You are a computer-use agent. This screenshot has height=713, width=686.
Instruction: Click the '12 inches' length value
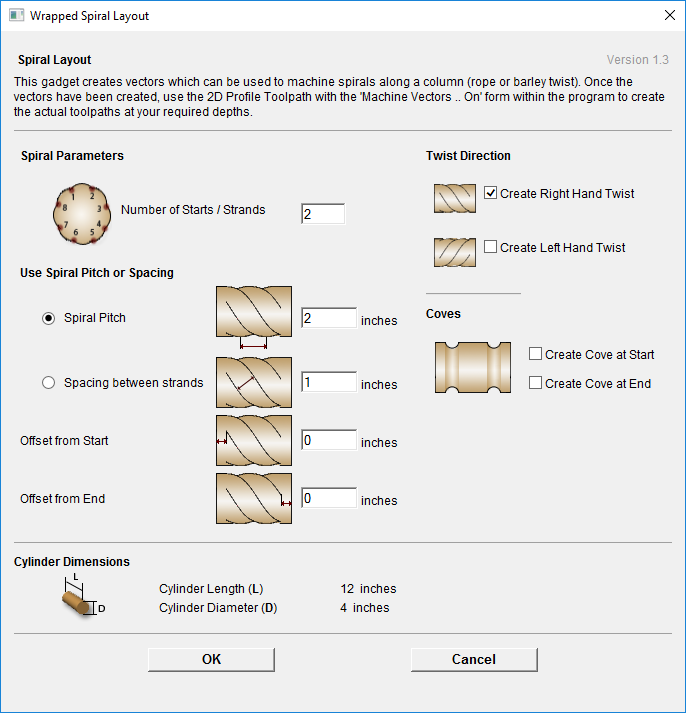368,589
